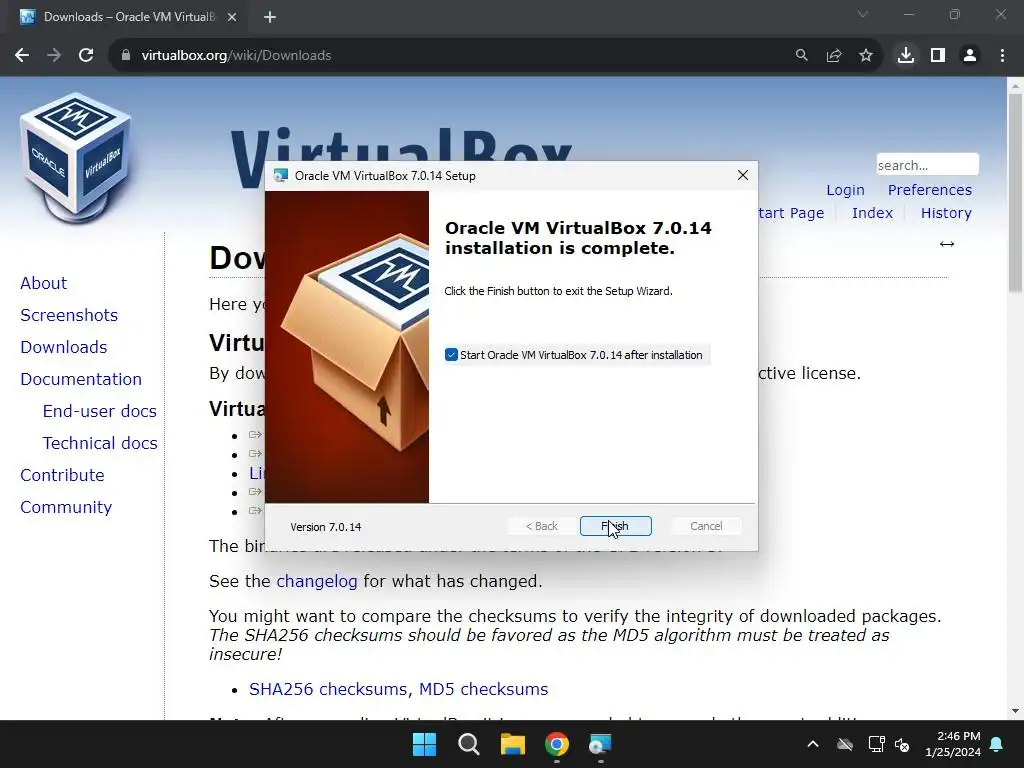Open a new tab with plus button

pyautogui.click(x=270, y=17)
